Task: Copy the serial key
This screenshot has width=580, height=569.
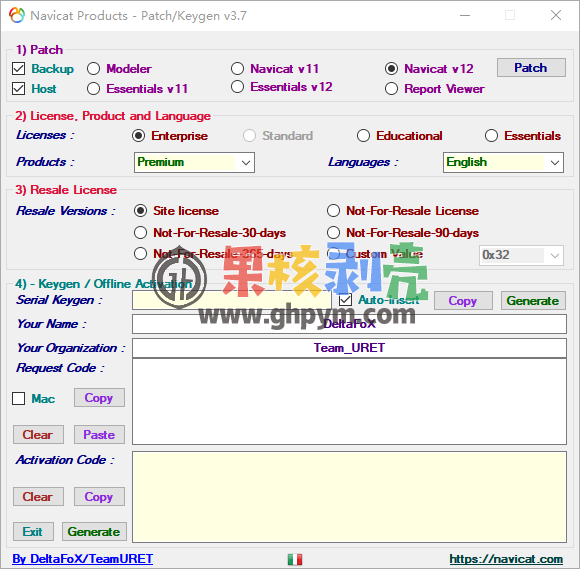Action: coord(463,300)
